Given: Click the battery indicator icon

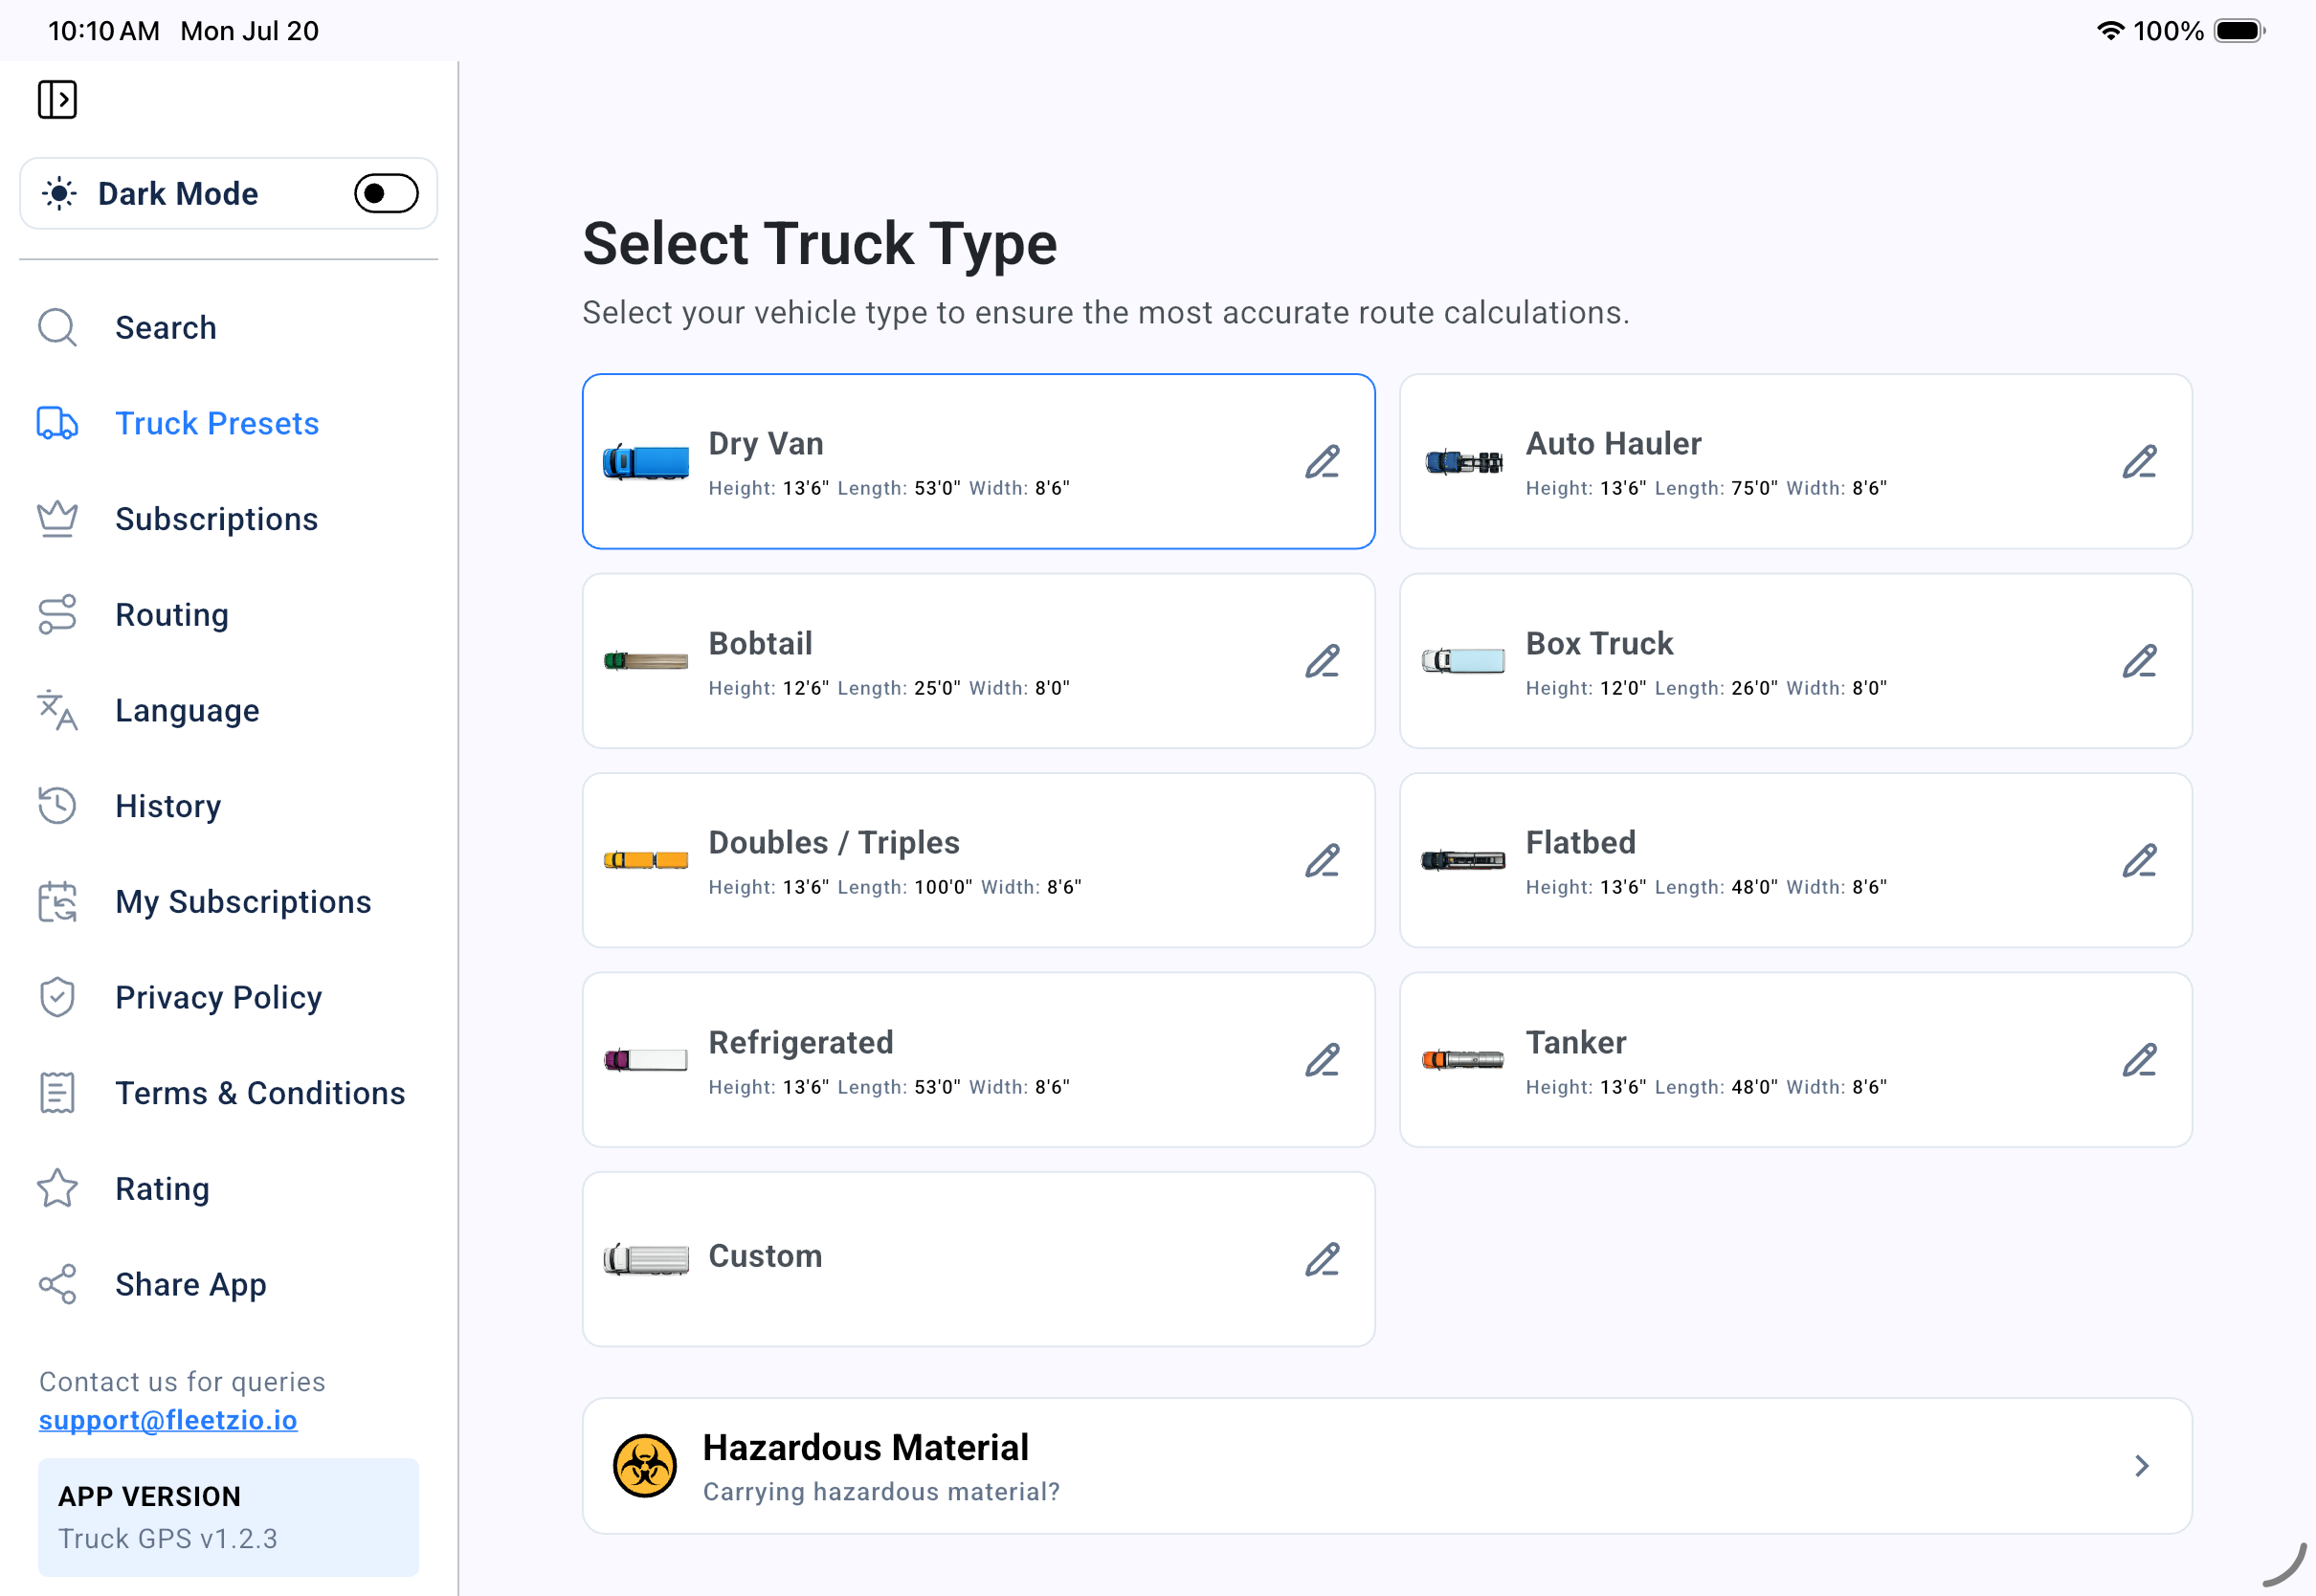Looking at the screenshot, I should tap(2240, 30).
